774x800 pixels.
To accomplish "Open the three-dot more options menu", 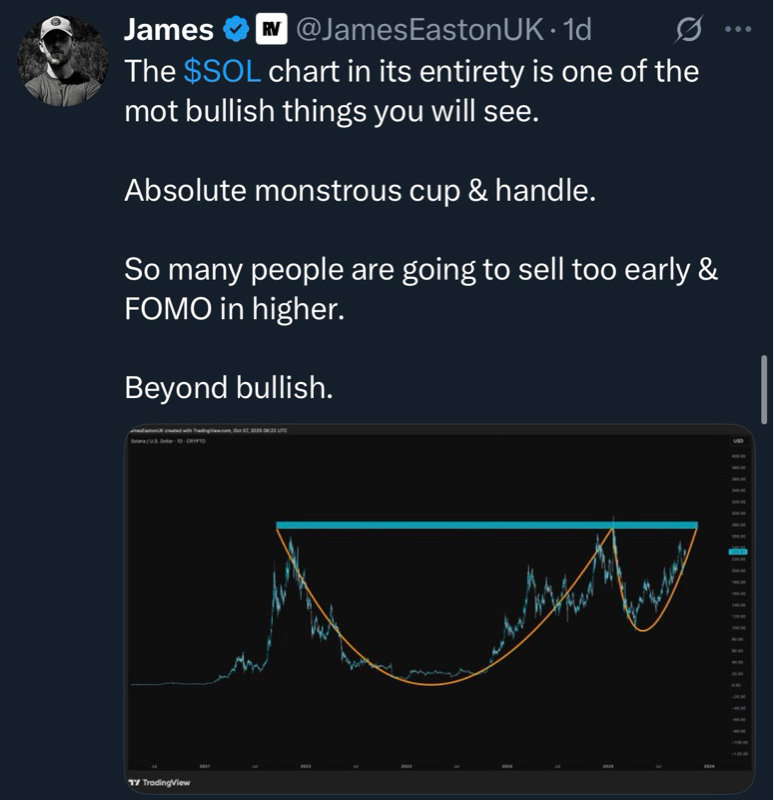I will 737,30.
